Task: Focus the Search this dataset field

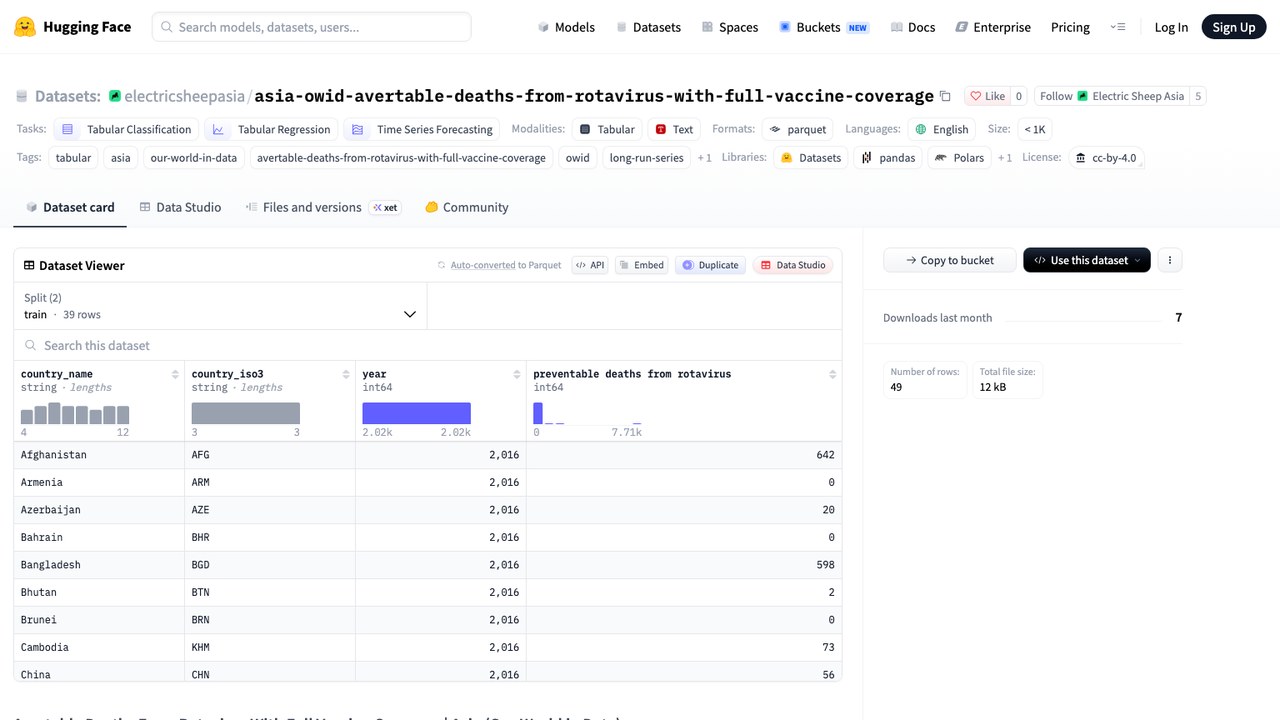Action: click(x=427, y=345)
